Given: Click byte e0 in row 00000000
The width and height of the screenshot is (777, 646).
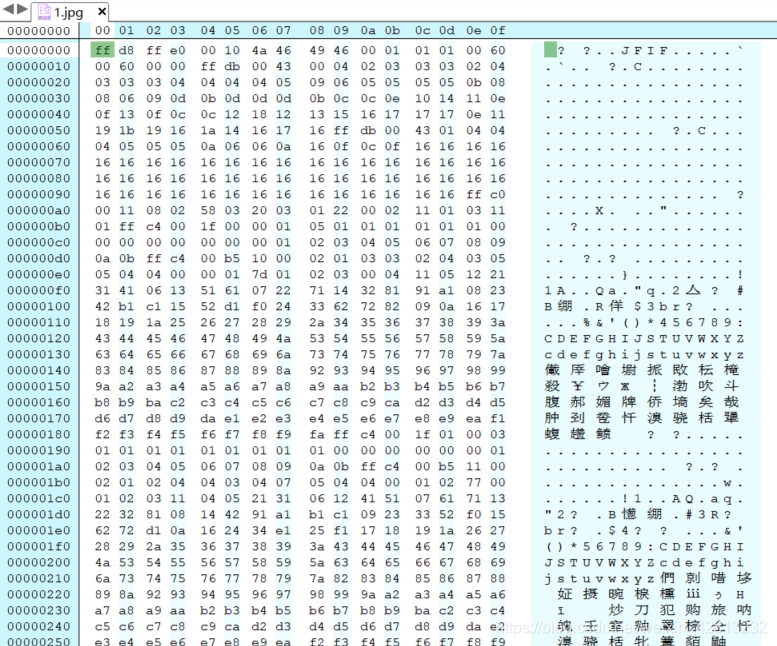Looking at the screenshot, I should (x=178, y=50).
